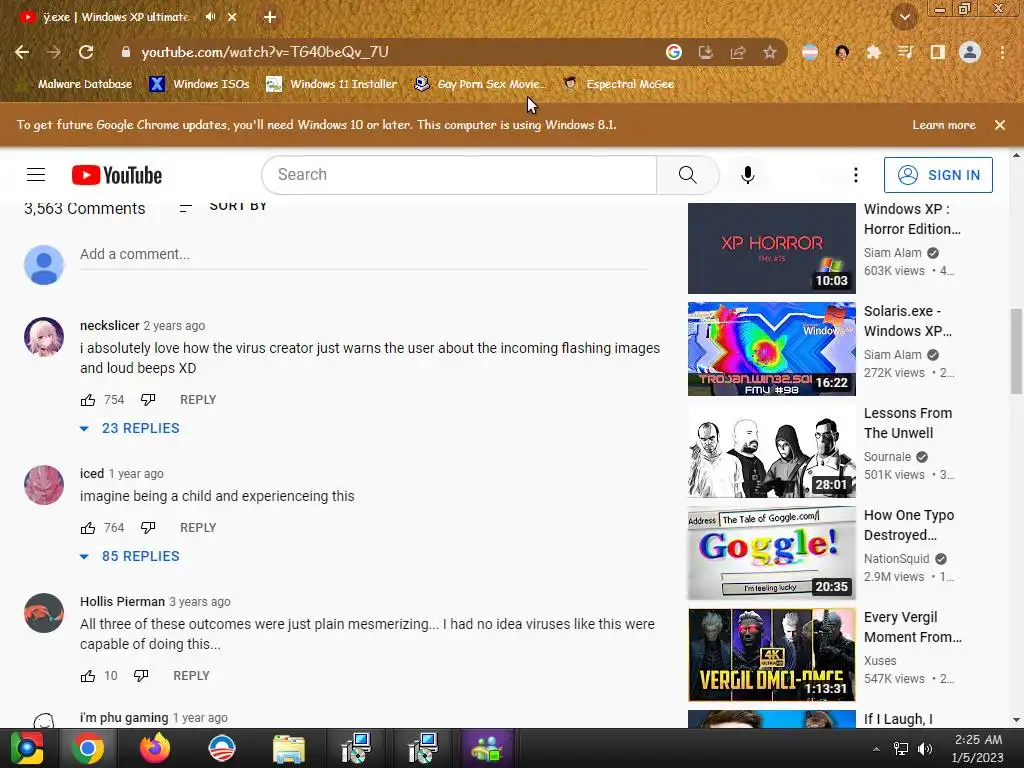Open Malware Database bookmark

pos(76,84)
